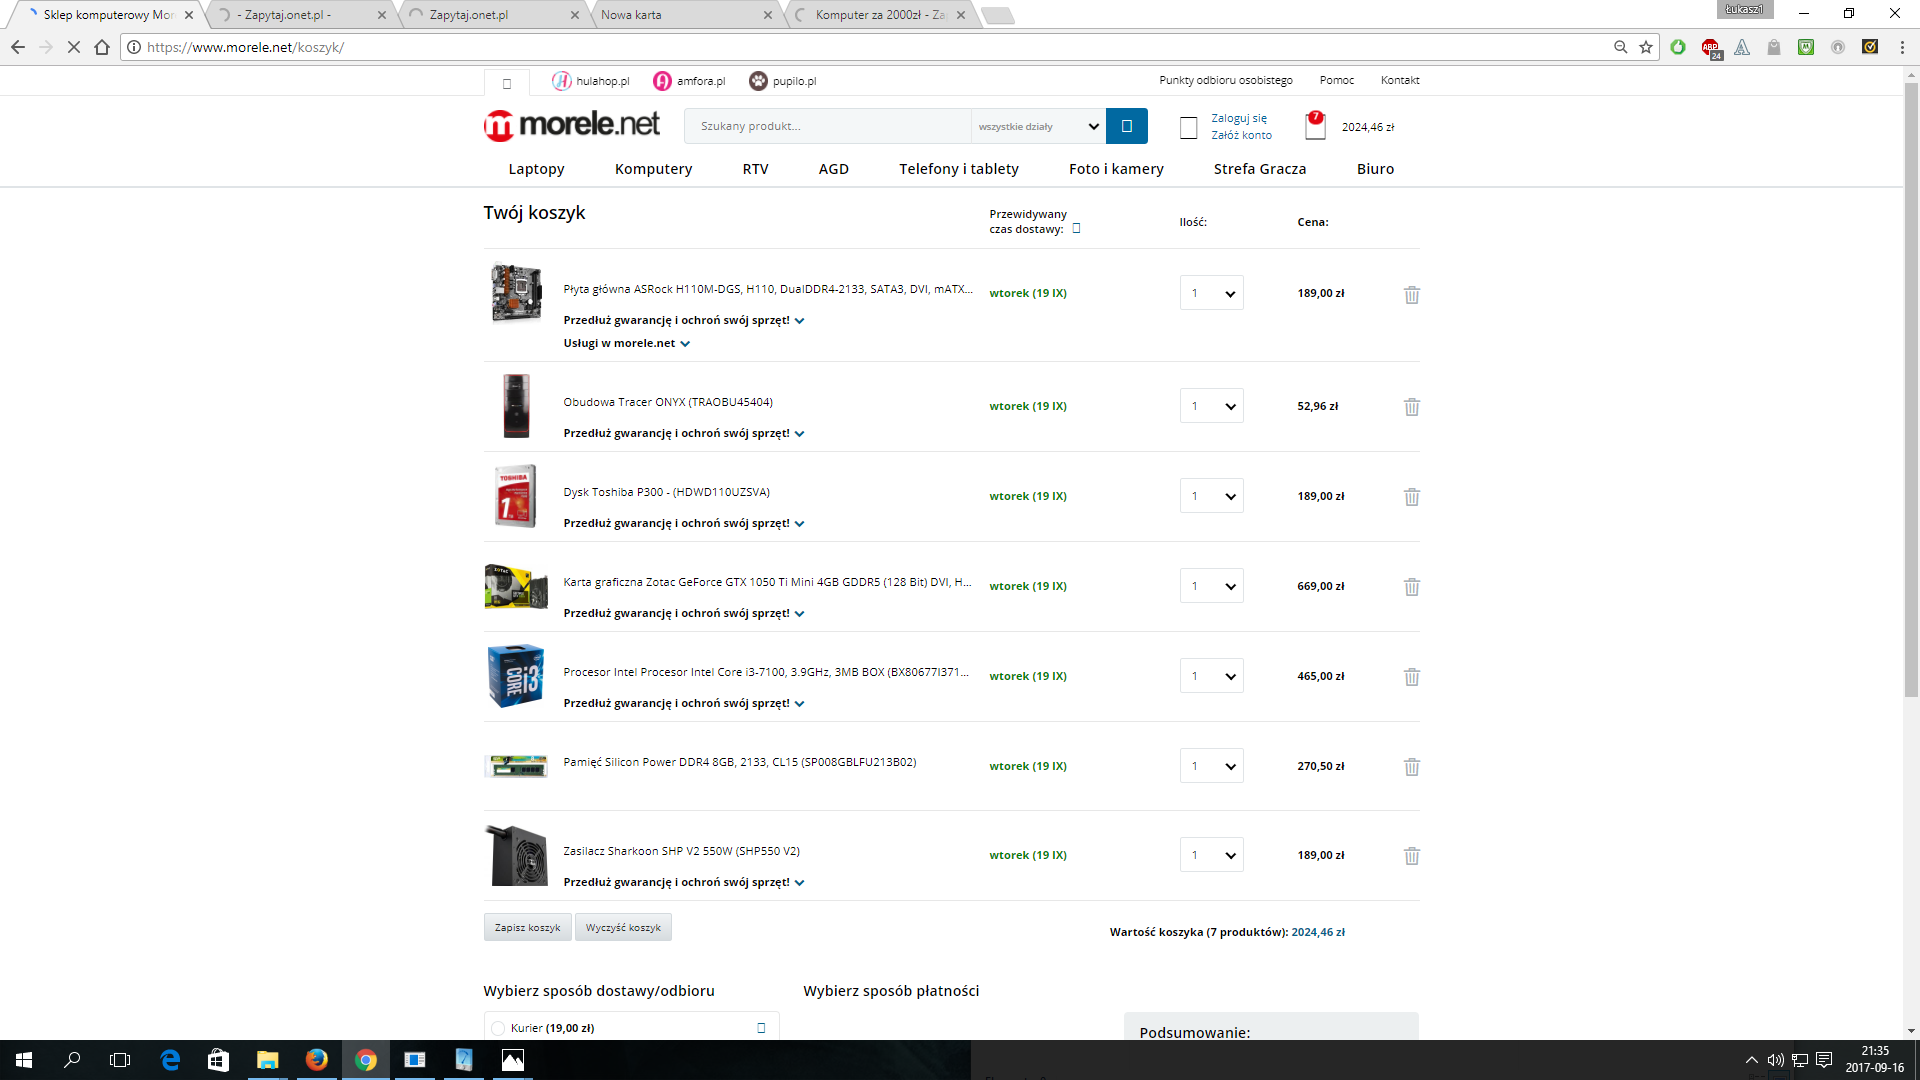This screenshot has width=1920, height=1080.
Task: Expand warranty extension for Tracer ONYX case
Action: pyautogui.click(x=683, y=433)
